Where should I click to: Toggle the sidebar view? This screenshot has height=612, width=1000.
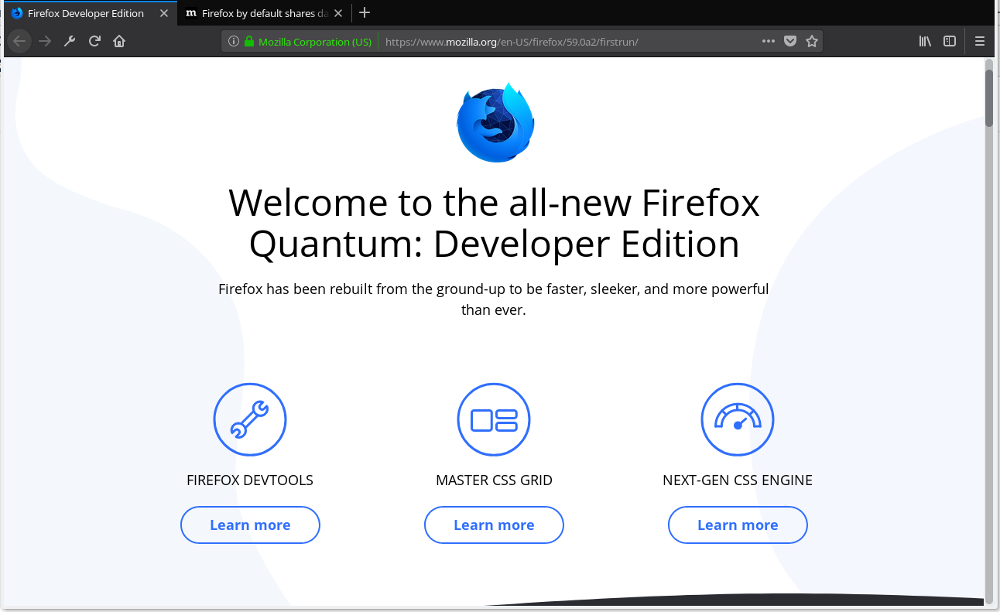[x=950, y=41]
